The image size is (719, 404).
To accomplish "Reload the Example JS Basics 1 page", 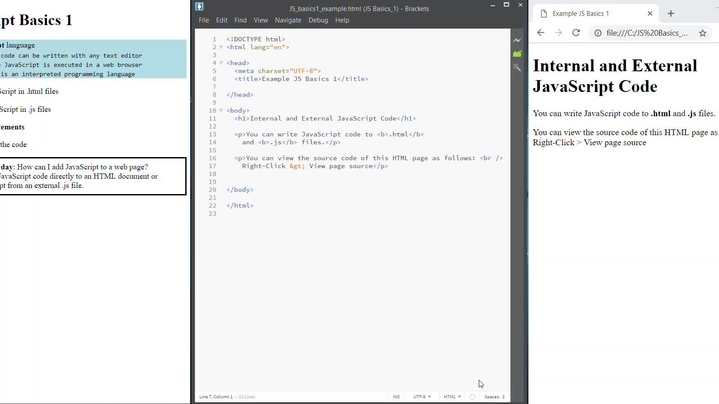I will tap(576, 33).
